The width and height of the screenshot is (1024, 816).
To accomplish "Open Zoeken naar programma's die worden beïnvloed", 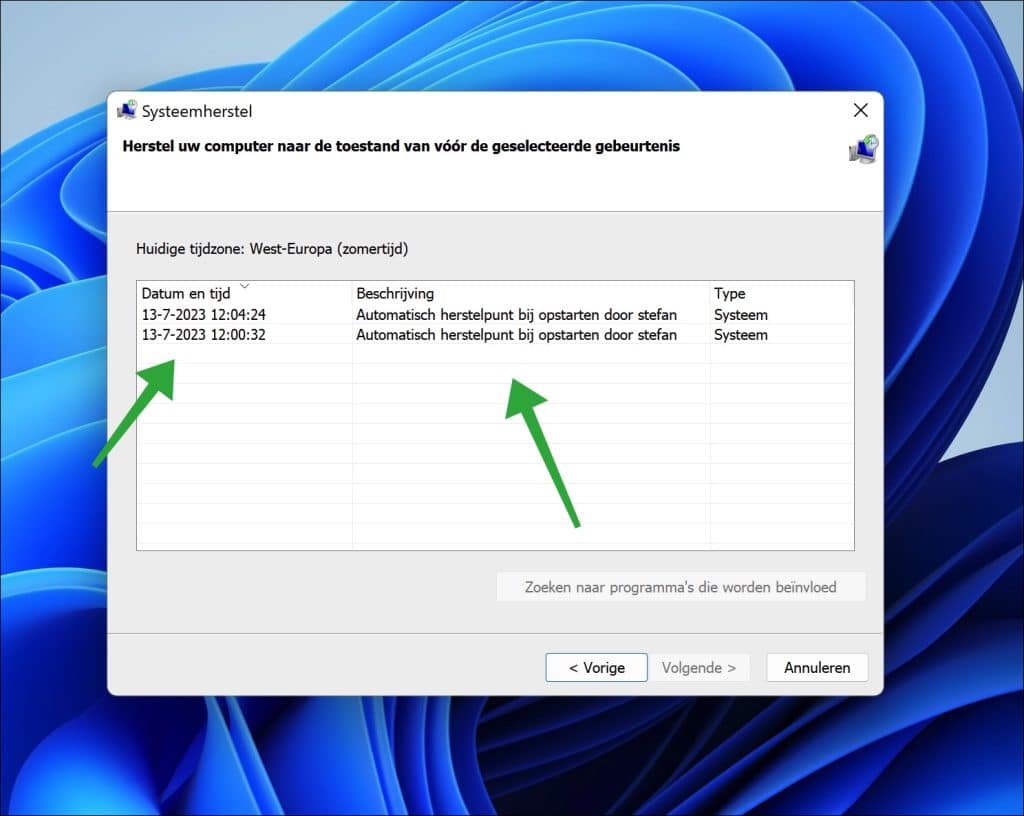I will tap(681, 587).
